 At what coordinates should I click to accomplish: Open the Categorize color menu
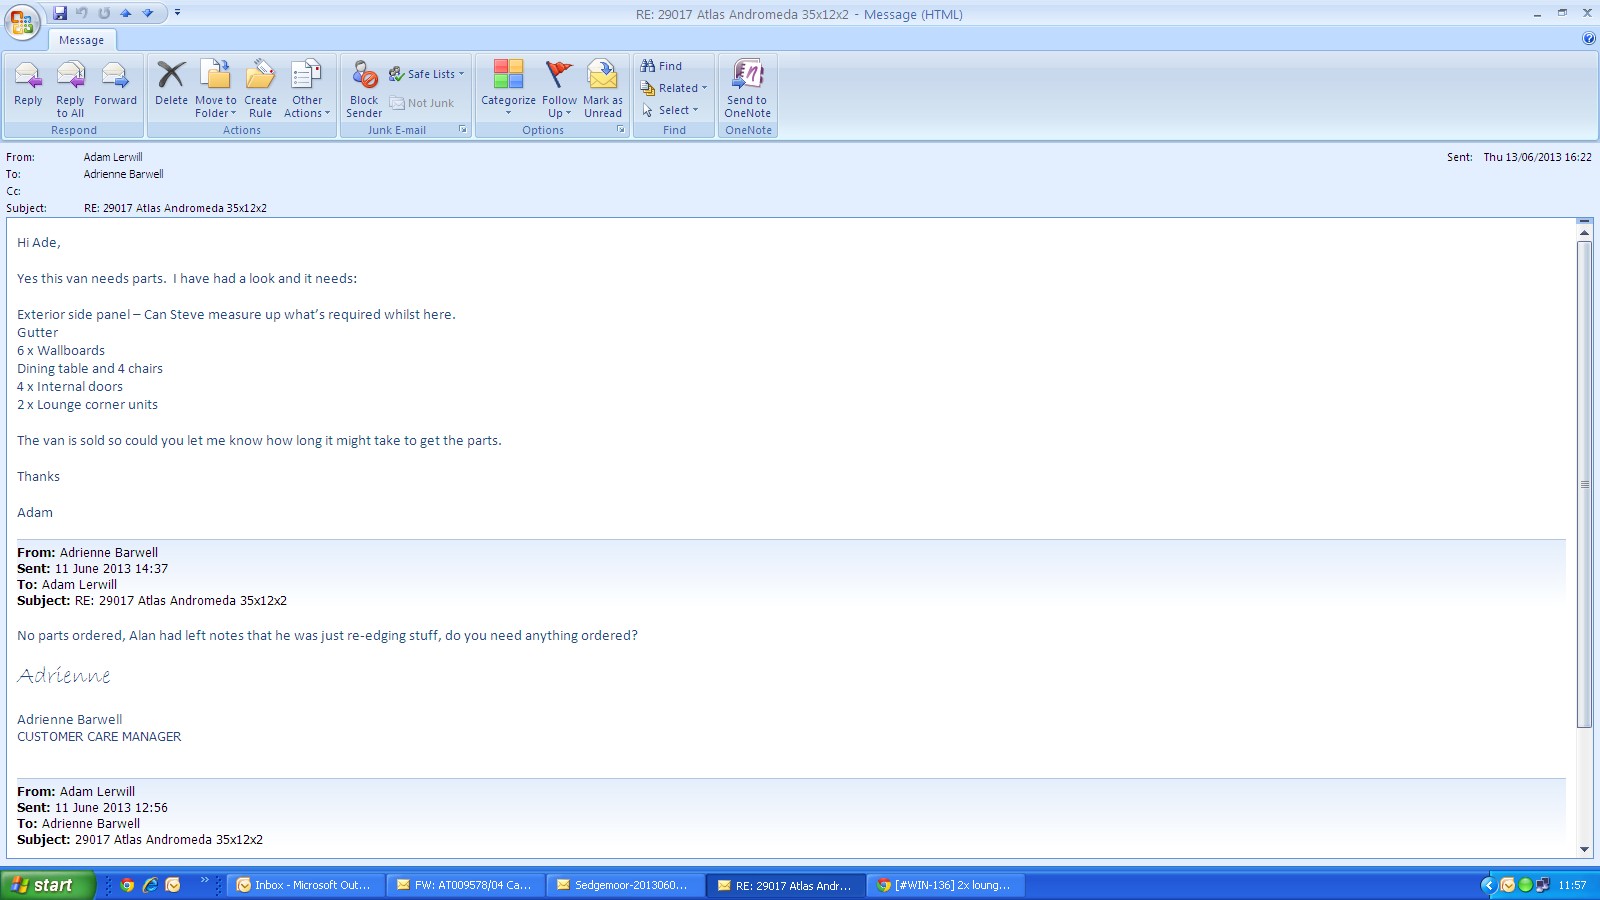click(x=508, y=89)
